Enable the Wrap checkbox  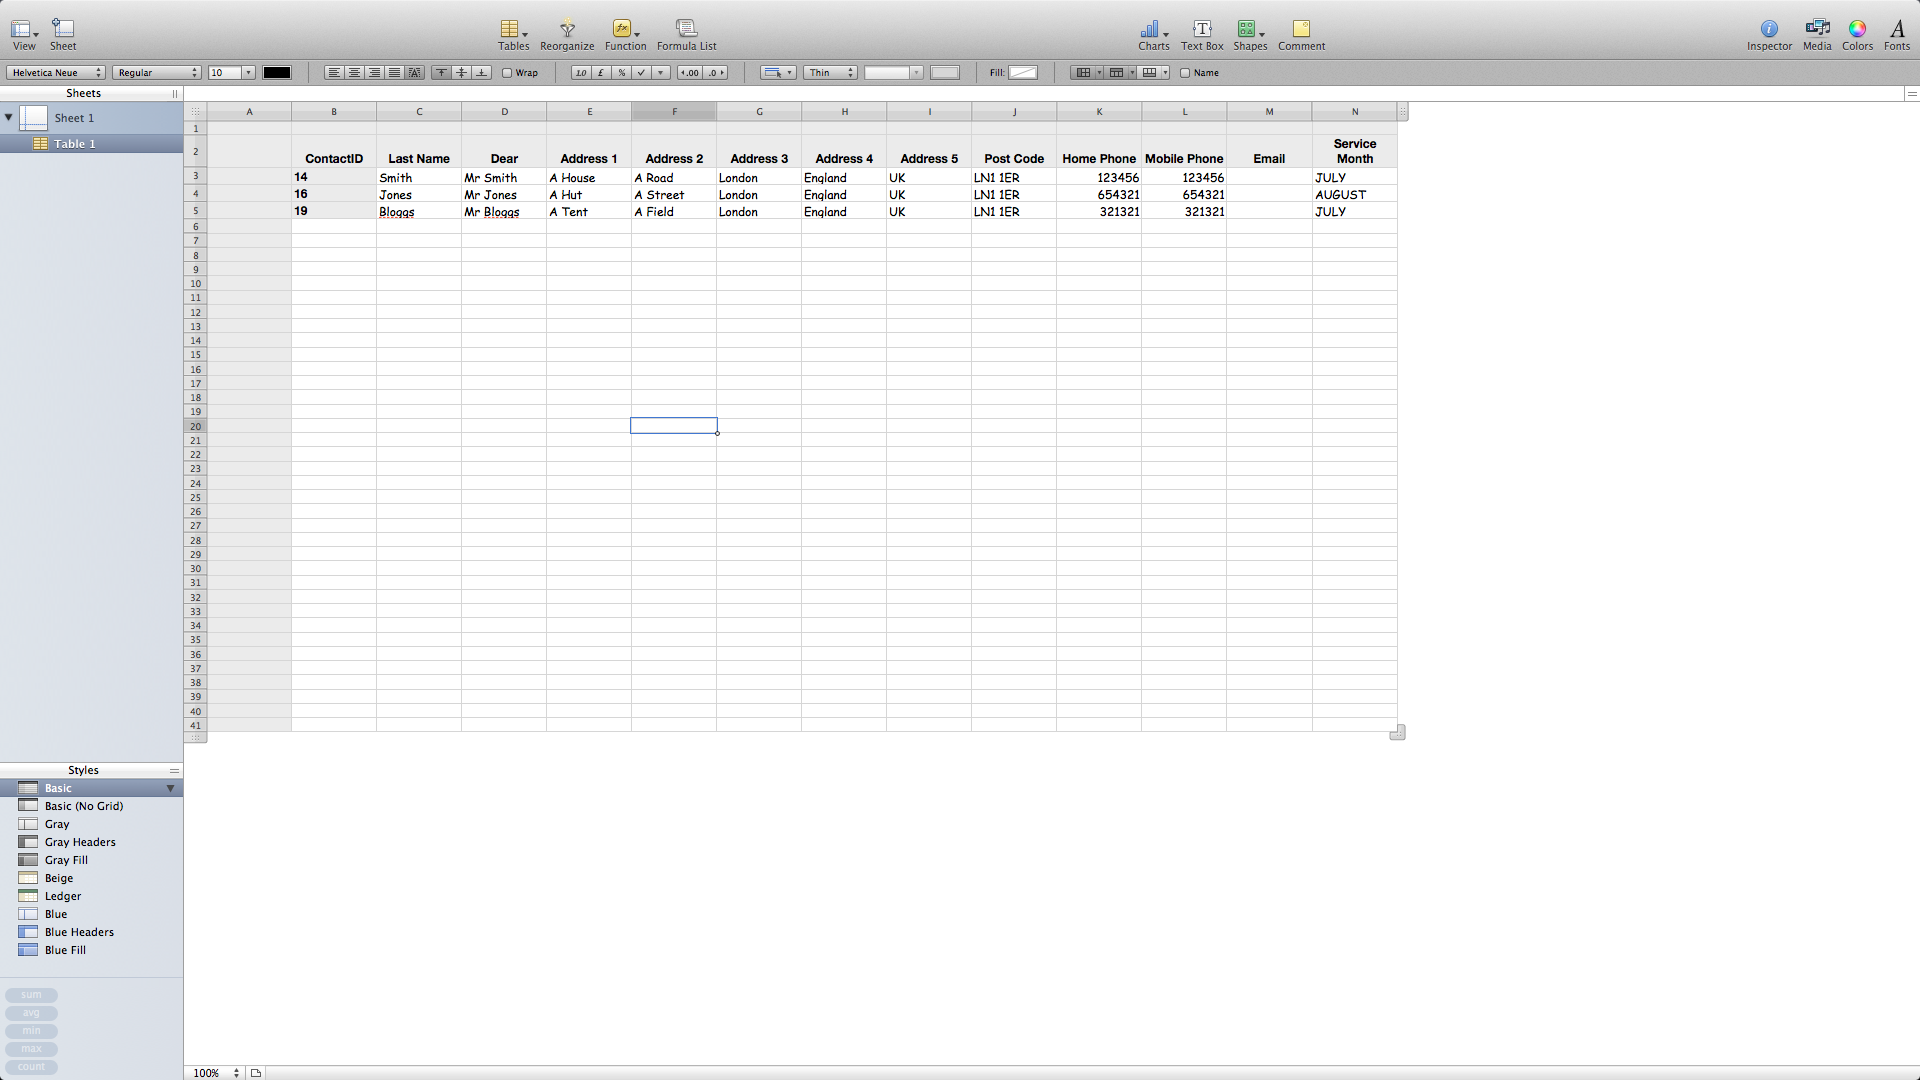(507, 73)
